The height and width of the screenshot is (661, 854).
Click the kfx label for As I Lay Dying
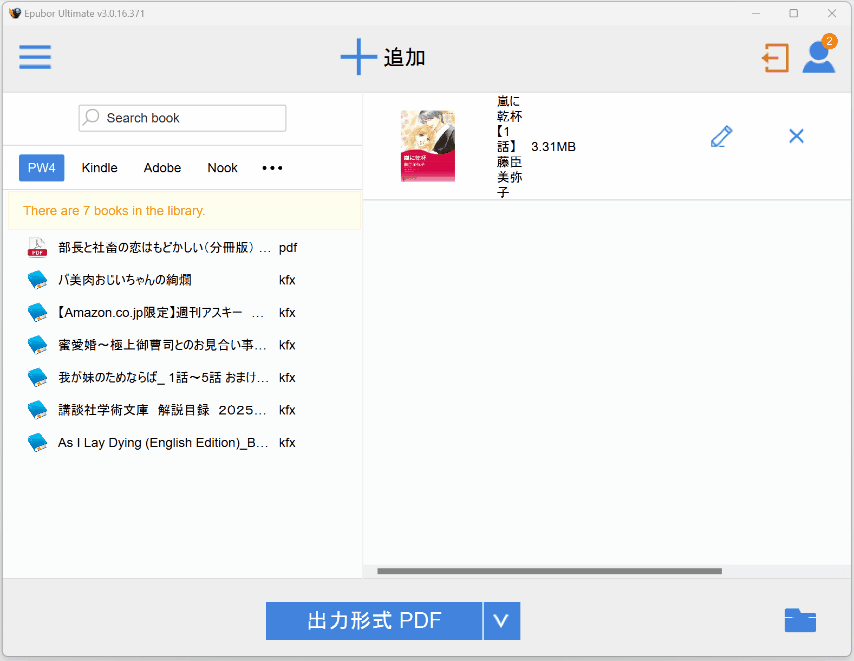287,443
